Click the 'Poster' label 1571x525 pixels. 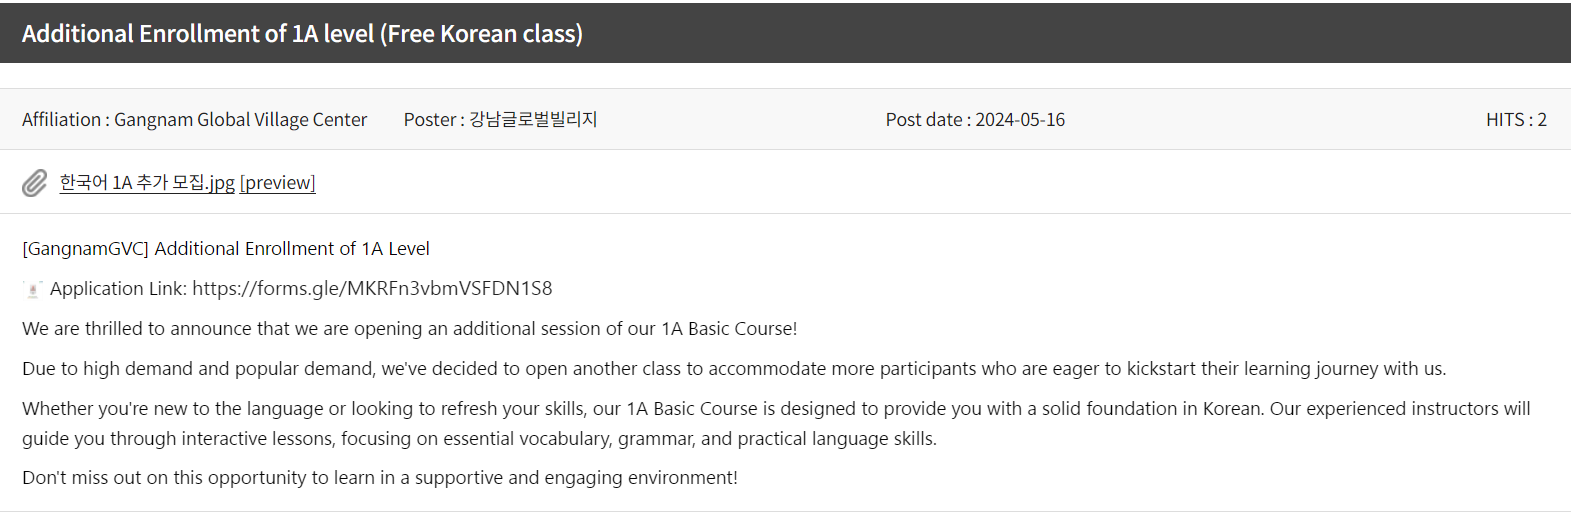(x=430, y=120)
